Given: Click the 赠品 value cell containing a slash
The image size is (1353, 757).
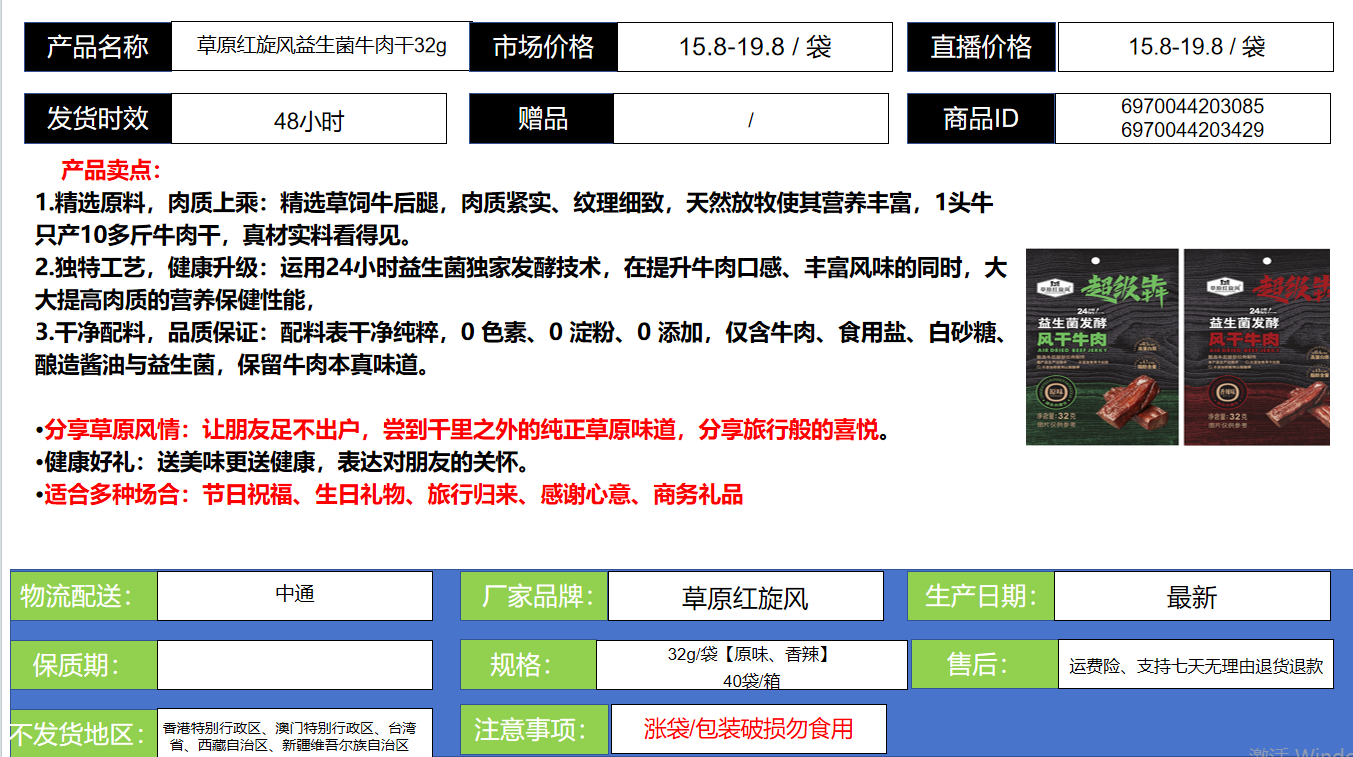Looking at the screenshot, I should click(750, 119).
